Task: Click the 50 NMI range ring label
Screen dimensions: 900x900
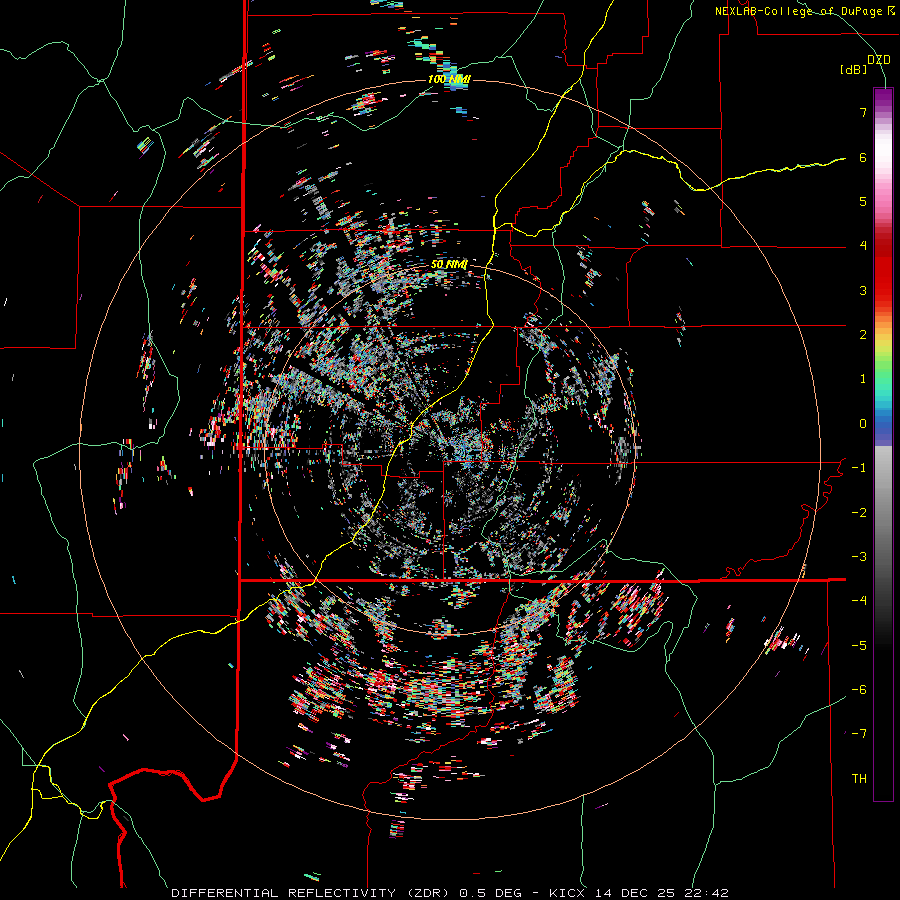Action: pyautogui.click(x=449, y=264)
